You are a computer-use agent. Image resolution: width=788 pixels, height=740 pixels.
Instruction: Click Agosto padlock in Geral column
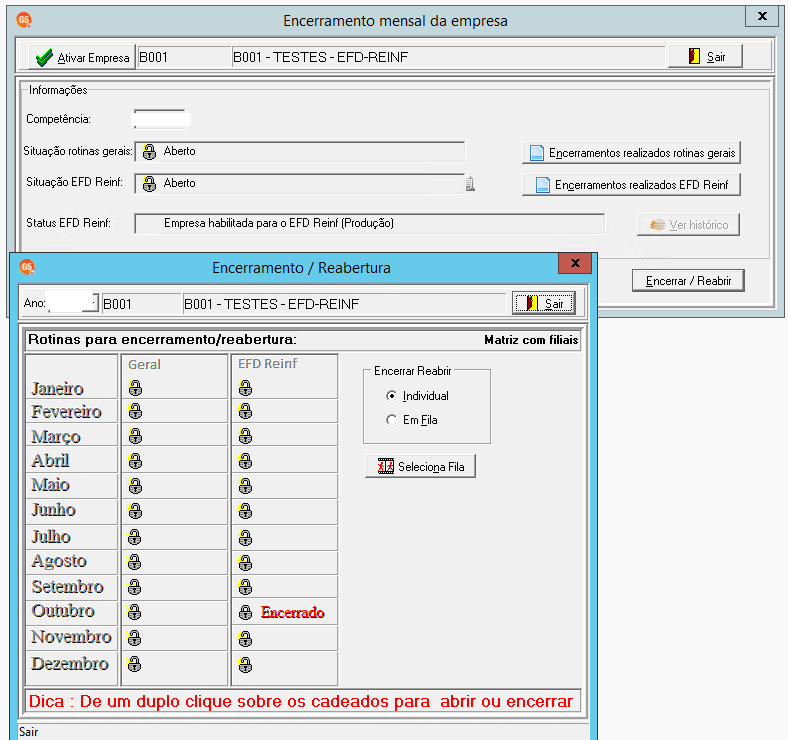[134, 562]
